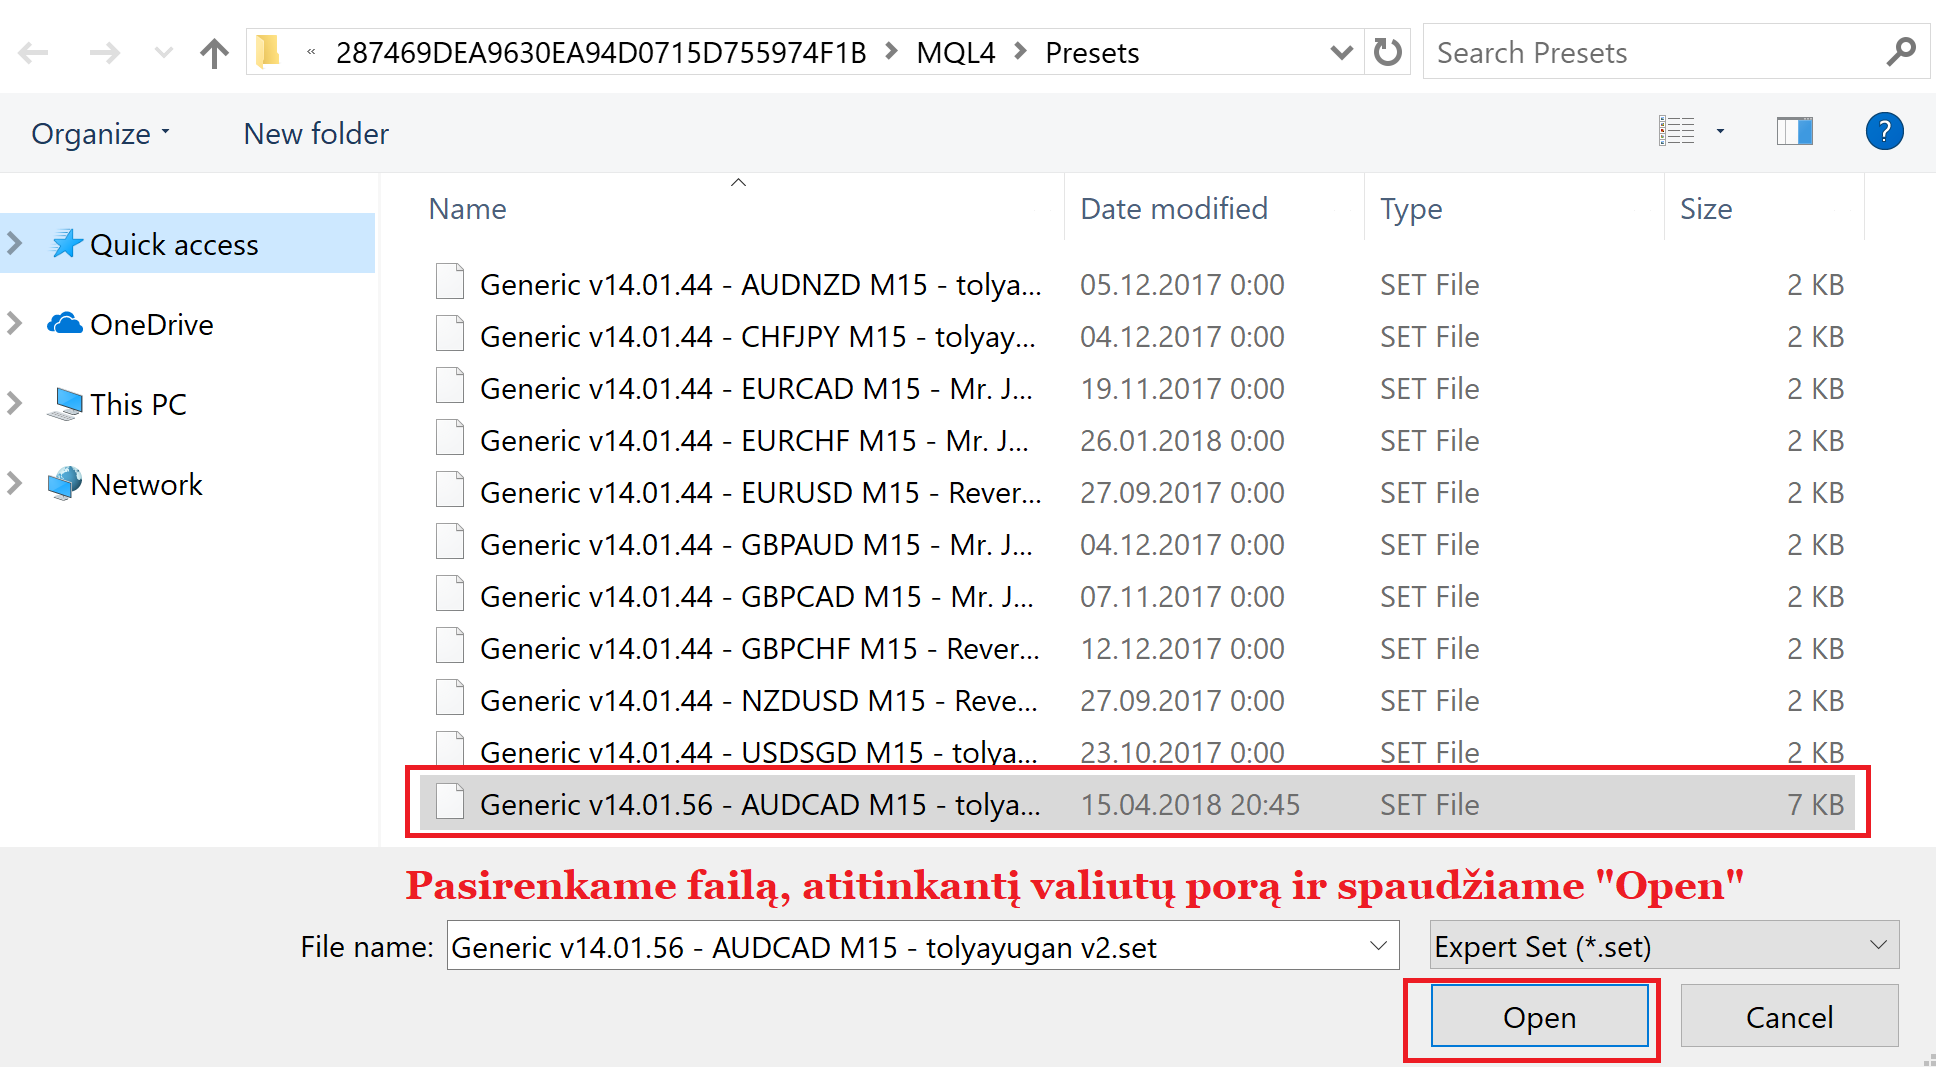Select the MQL4 breadcrumb segment
The height and width of the screenshot is (1067, 1936).
956,52
